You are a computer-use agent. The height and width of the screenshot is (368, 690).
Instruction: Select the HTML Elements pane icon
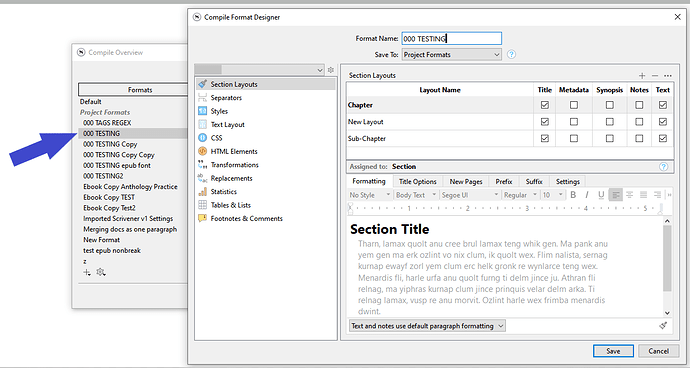coord(202,151)
